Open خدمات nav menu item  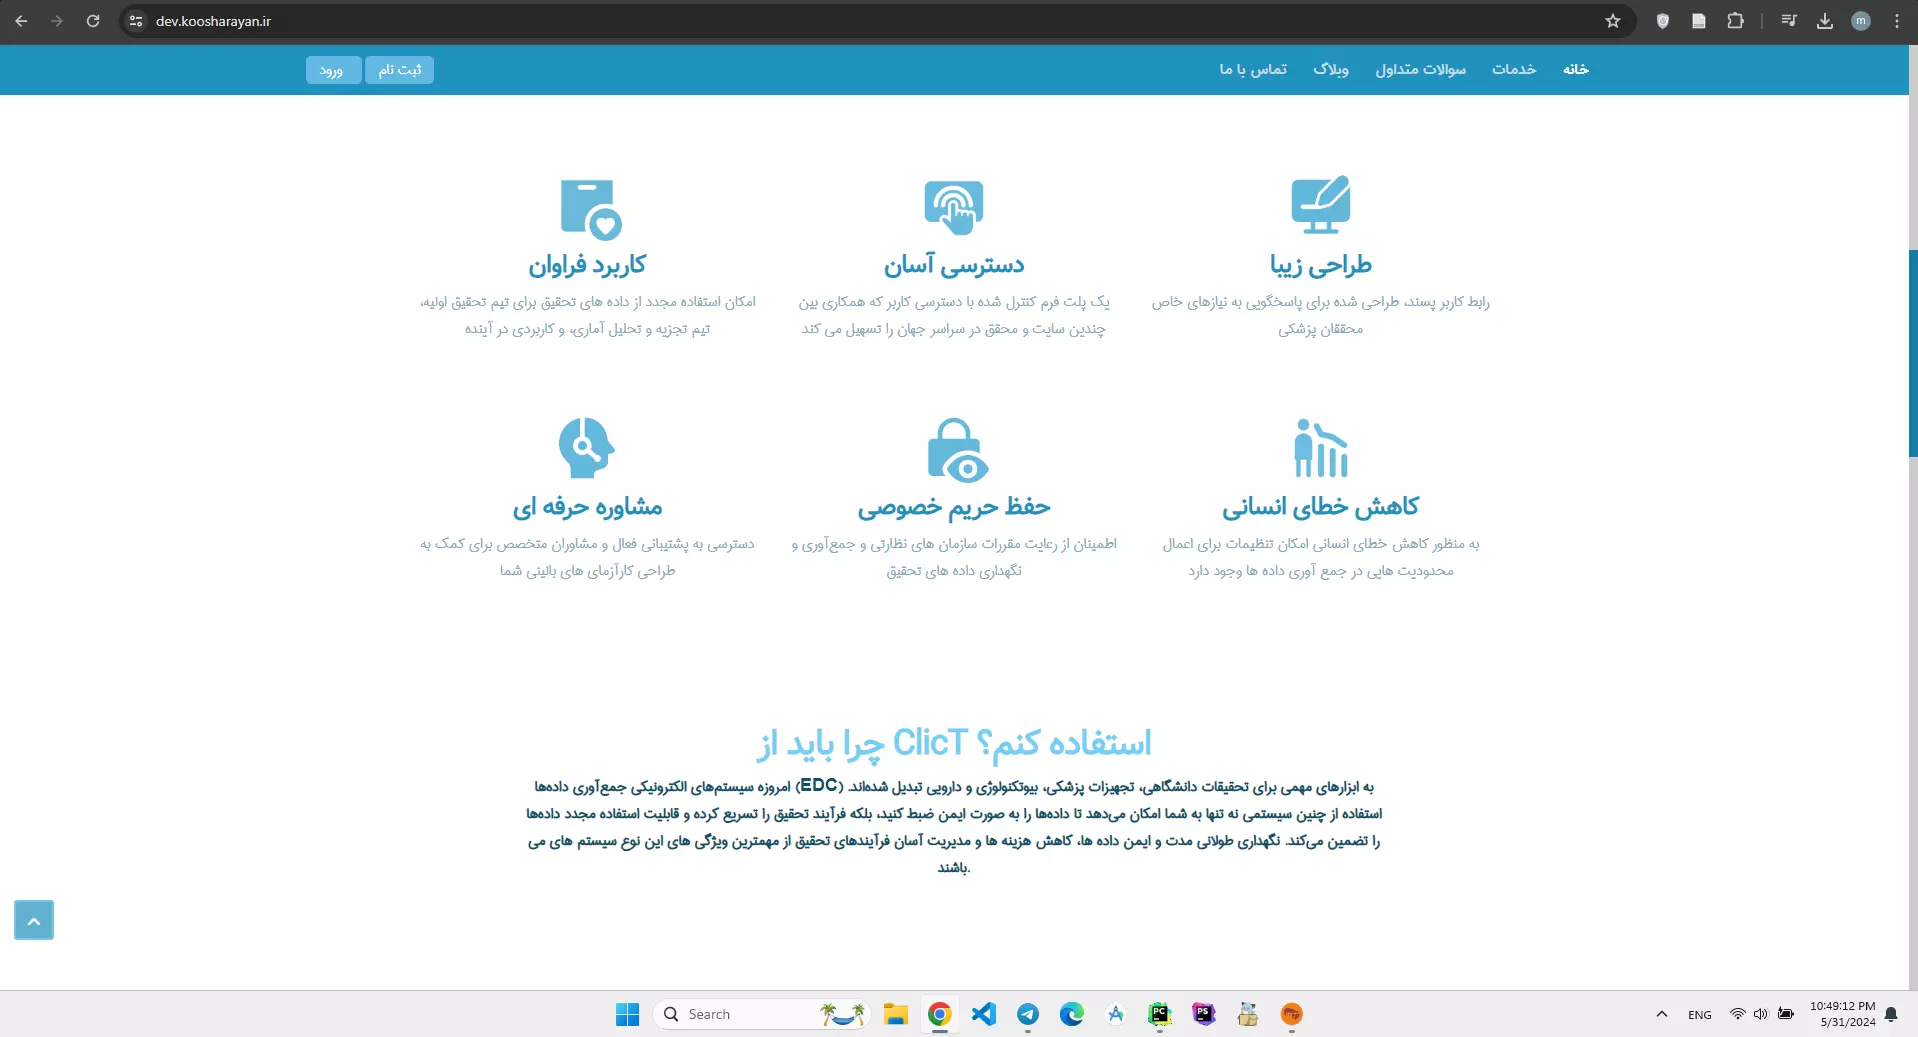click(1514, 69)
